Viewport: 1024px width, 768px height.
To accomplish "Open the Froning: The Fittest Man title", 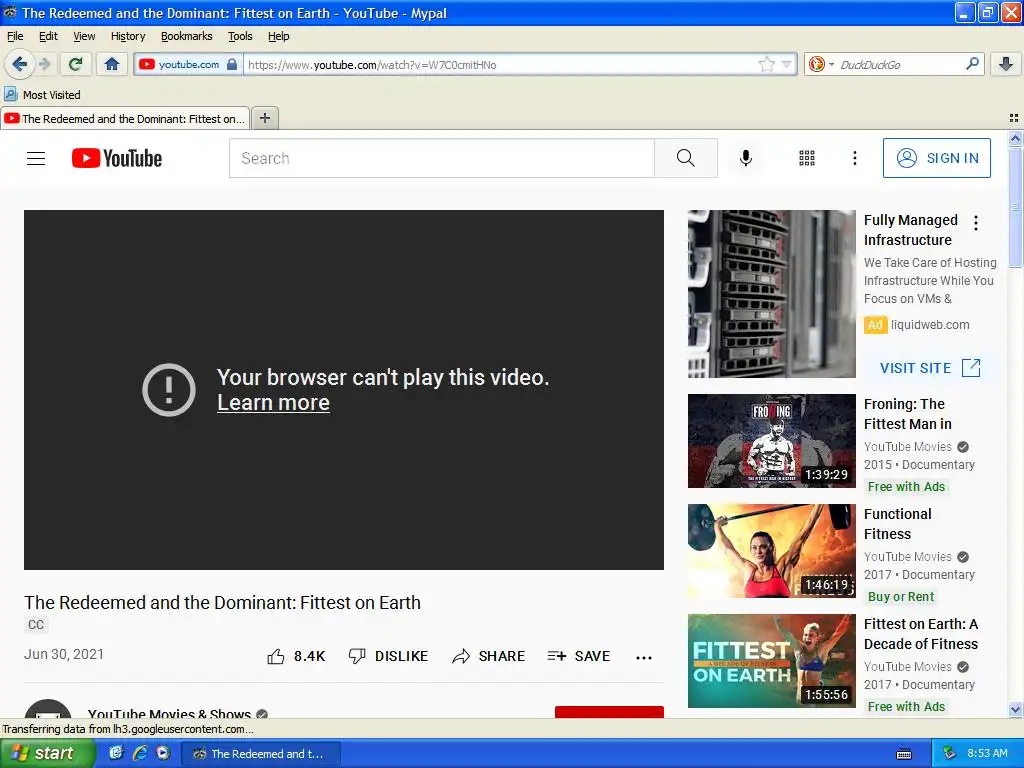I will coord(908,414).
